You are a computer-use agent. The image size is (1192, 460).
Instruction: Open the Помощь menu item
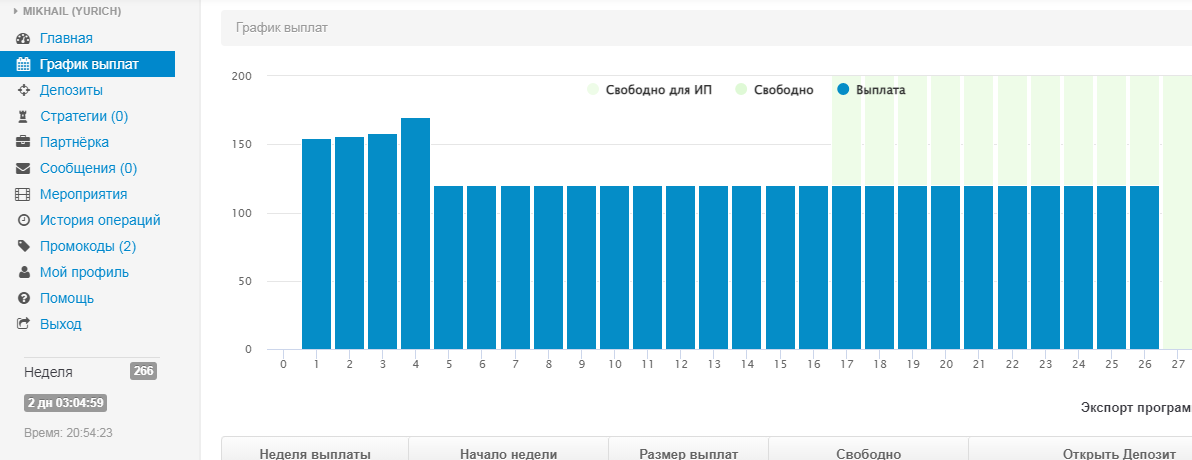pyautogui.click(x=67, y=298)
